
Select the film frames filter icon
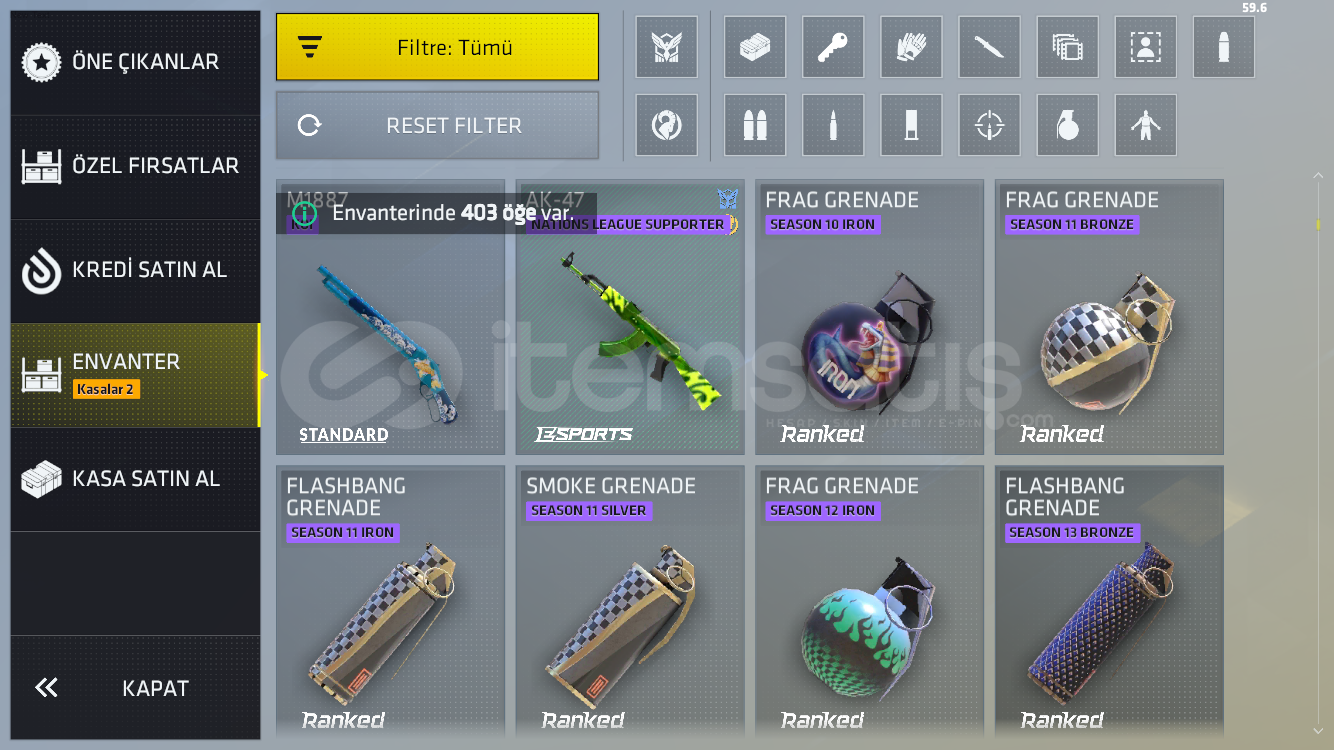pyautogui.click(x=1067, y=47)
